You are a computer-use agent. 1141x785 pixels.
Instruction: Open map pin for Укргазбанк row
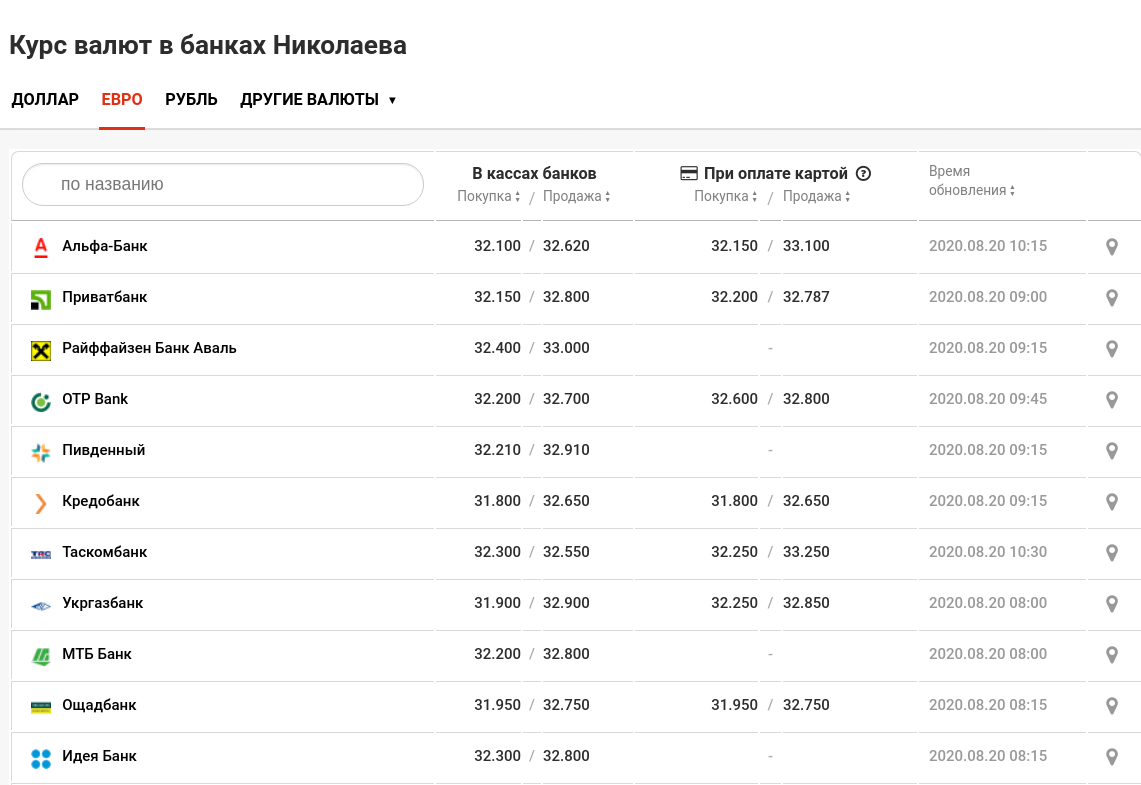[1112, 603]
